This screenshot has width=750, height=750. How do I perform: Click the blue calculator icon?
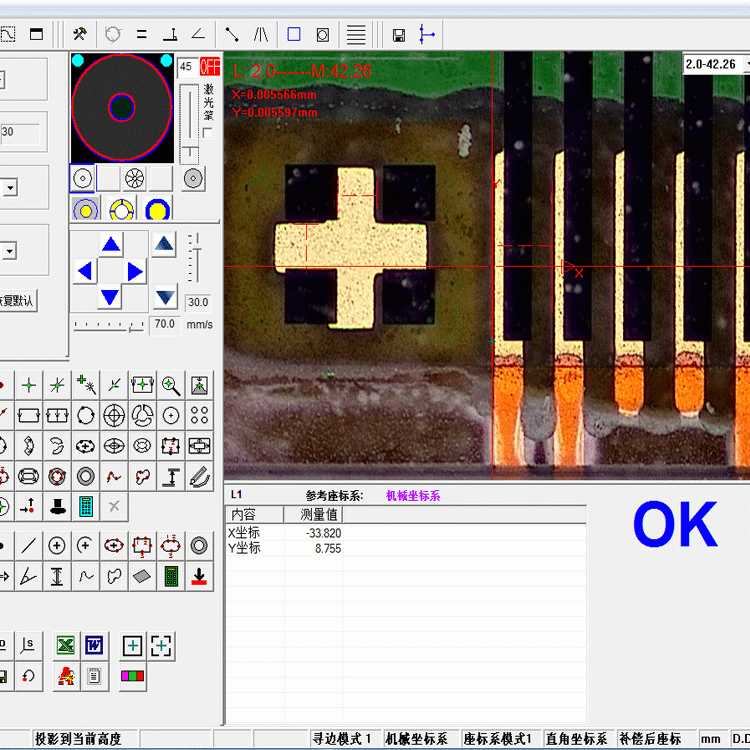tap(86, 506)
